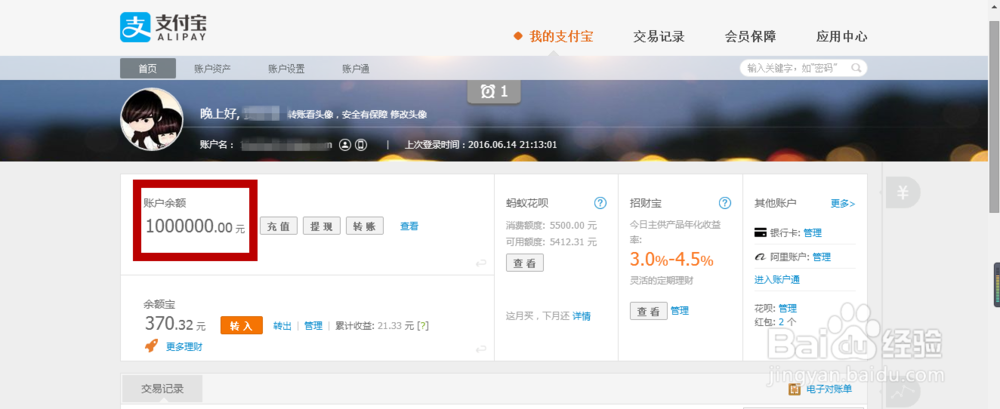Viewport: 1000px width, 409px height.
Task: Click the account balance 1000000.00 元
Action: click(x=195, y=227)
